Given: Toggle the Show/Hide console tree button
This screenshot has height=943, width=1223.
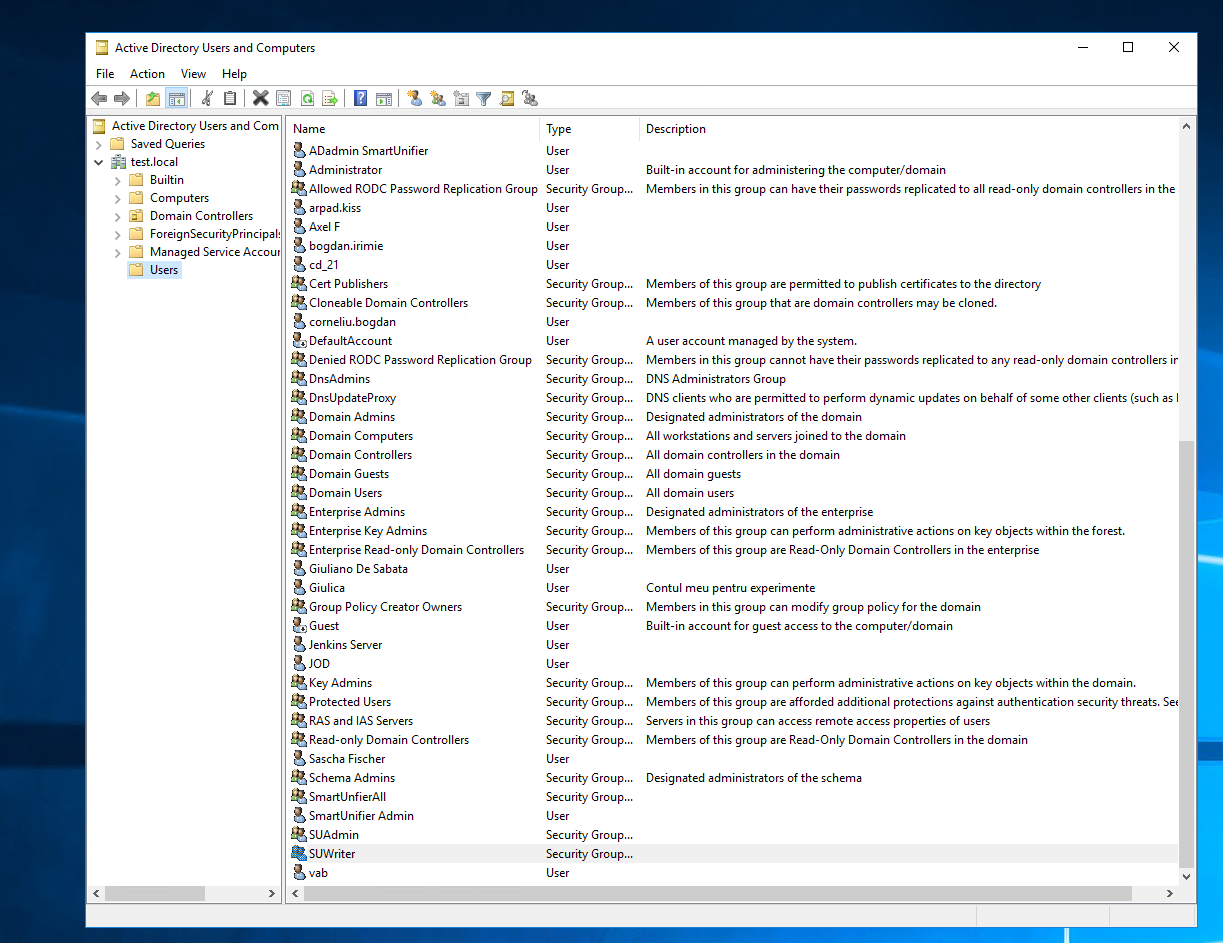Looking at the screenshot, I should point(176,98).
